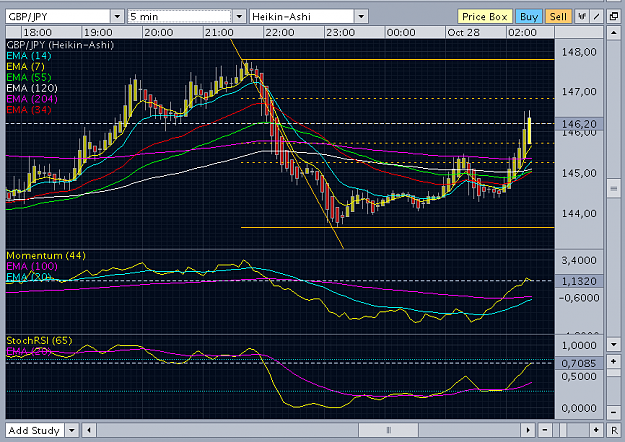Click the StochRSI (65) study label
Image resolution: width=625 pixels, height=442 pixels.
point(39,341)
